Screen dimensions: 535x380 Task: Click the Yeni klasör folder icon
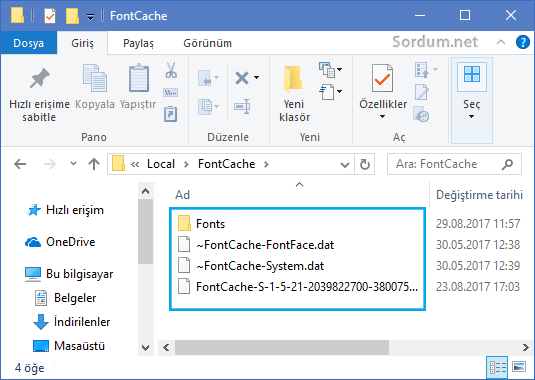(x=293, y=79)
